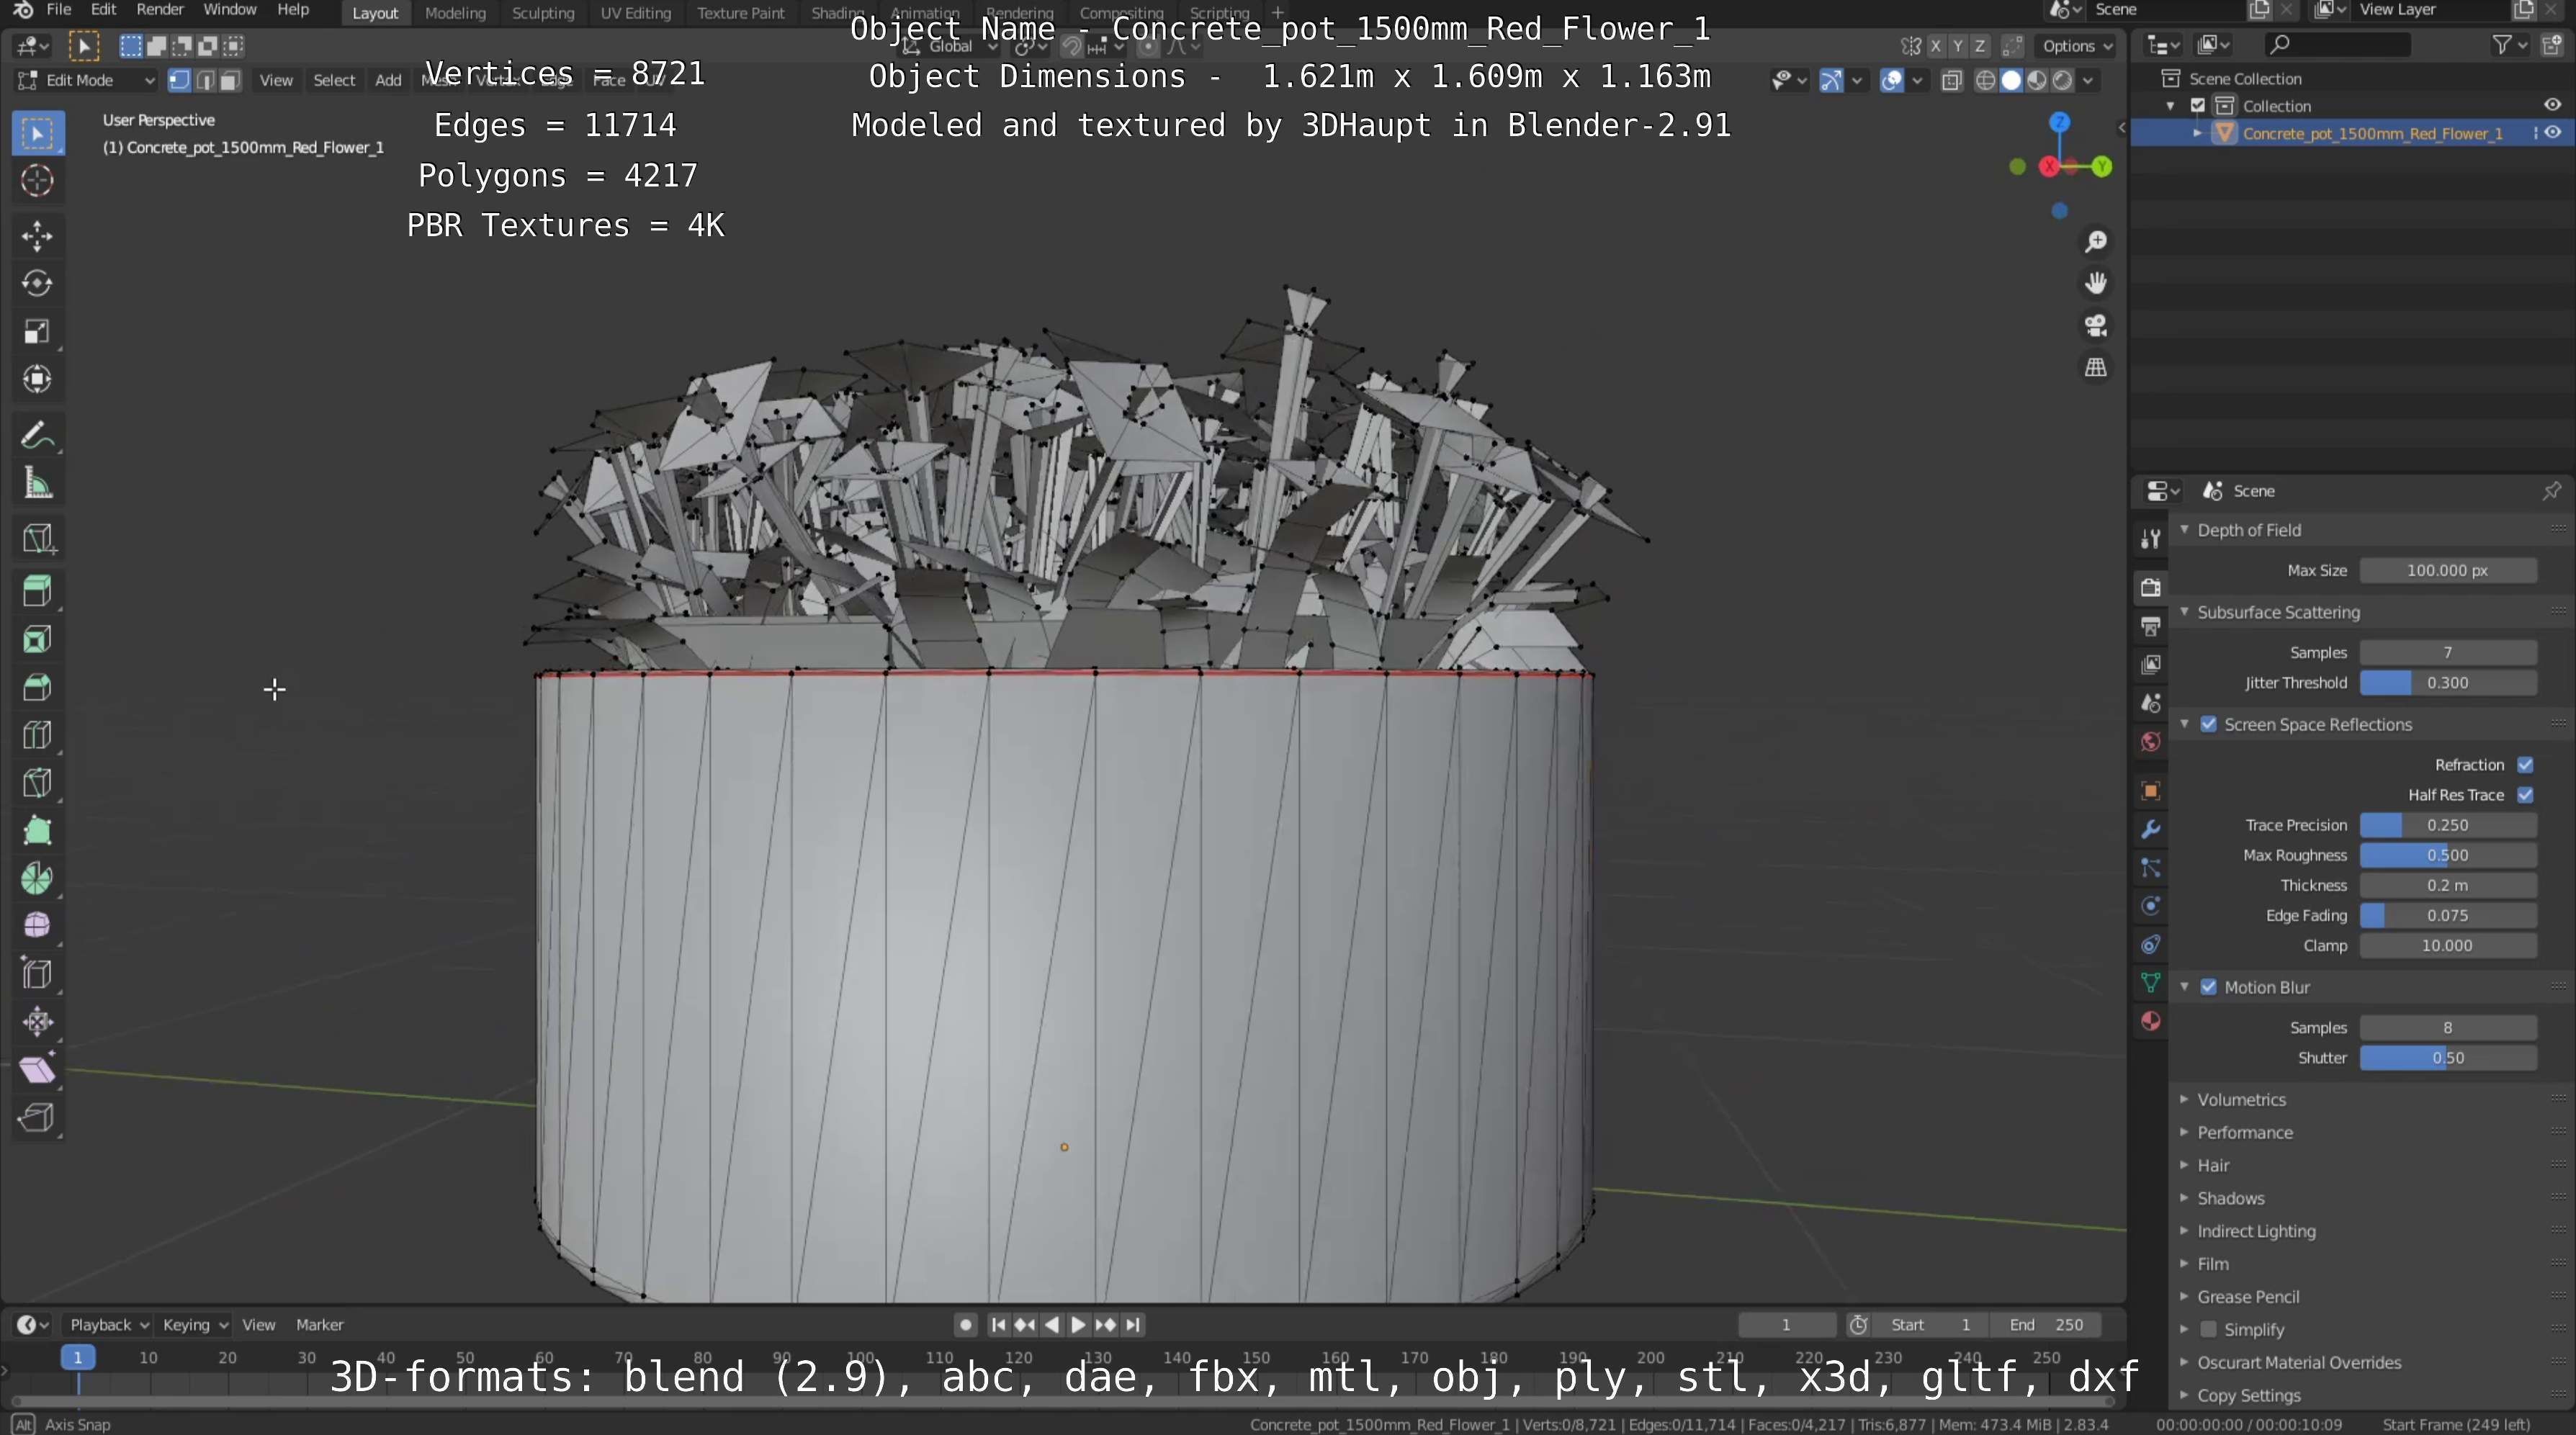Open the Material properties tab
This screenshot has height=1435, width=2576.
pos(2150,1021)
